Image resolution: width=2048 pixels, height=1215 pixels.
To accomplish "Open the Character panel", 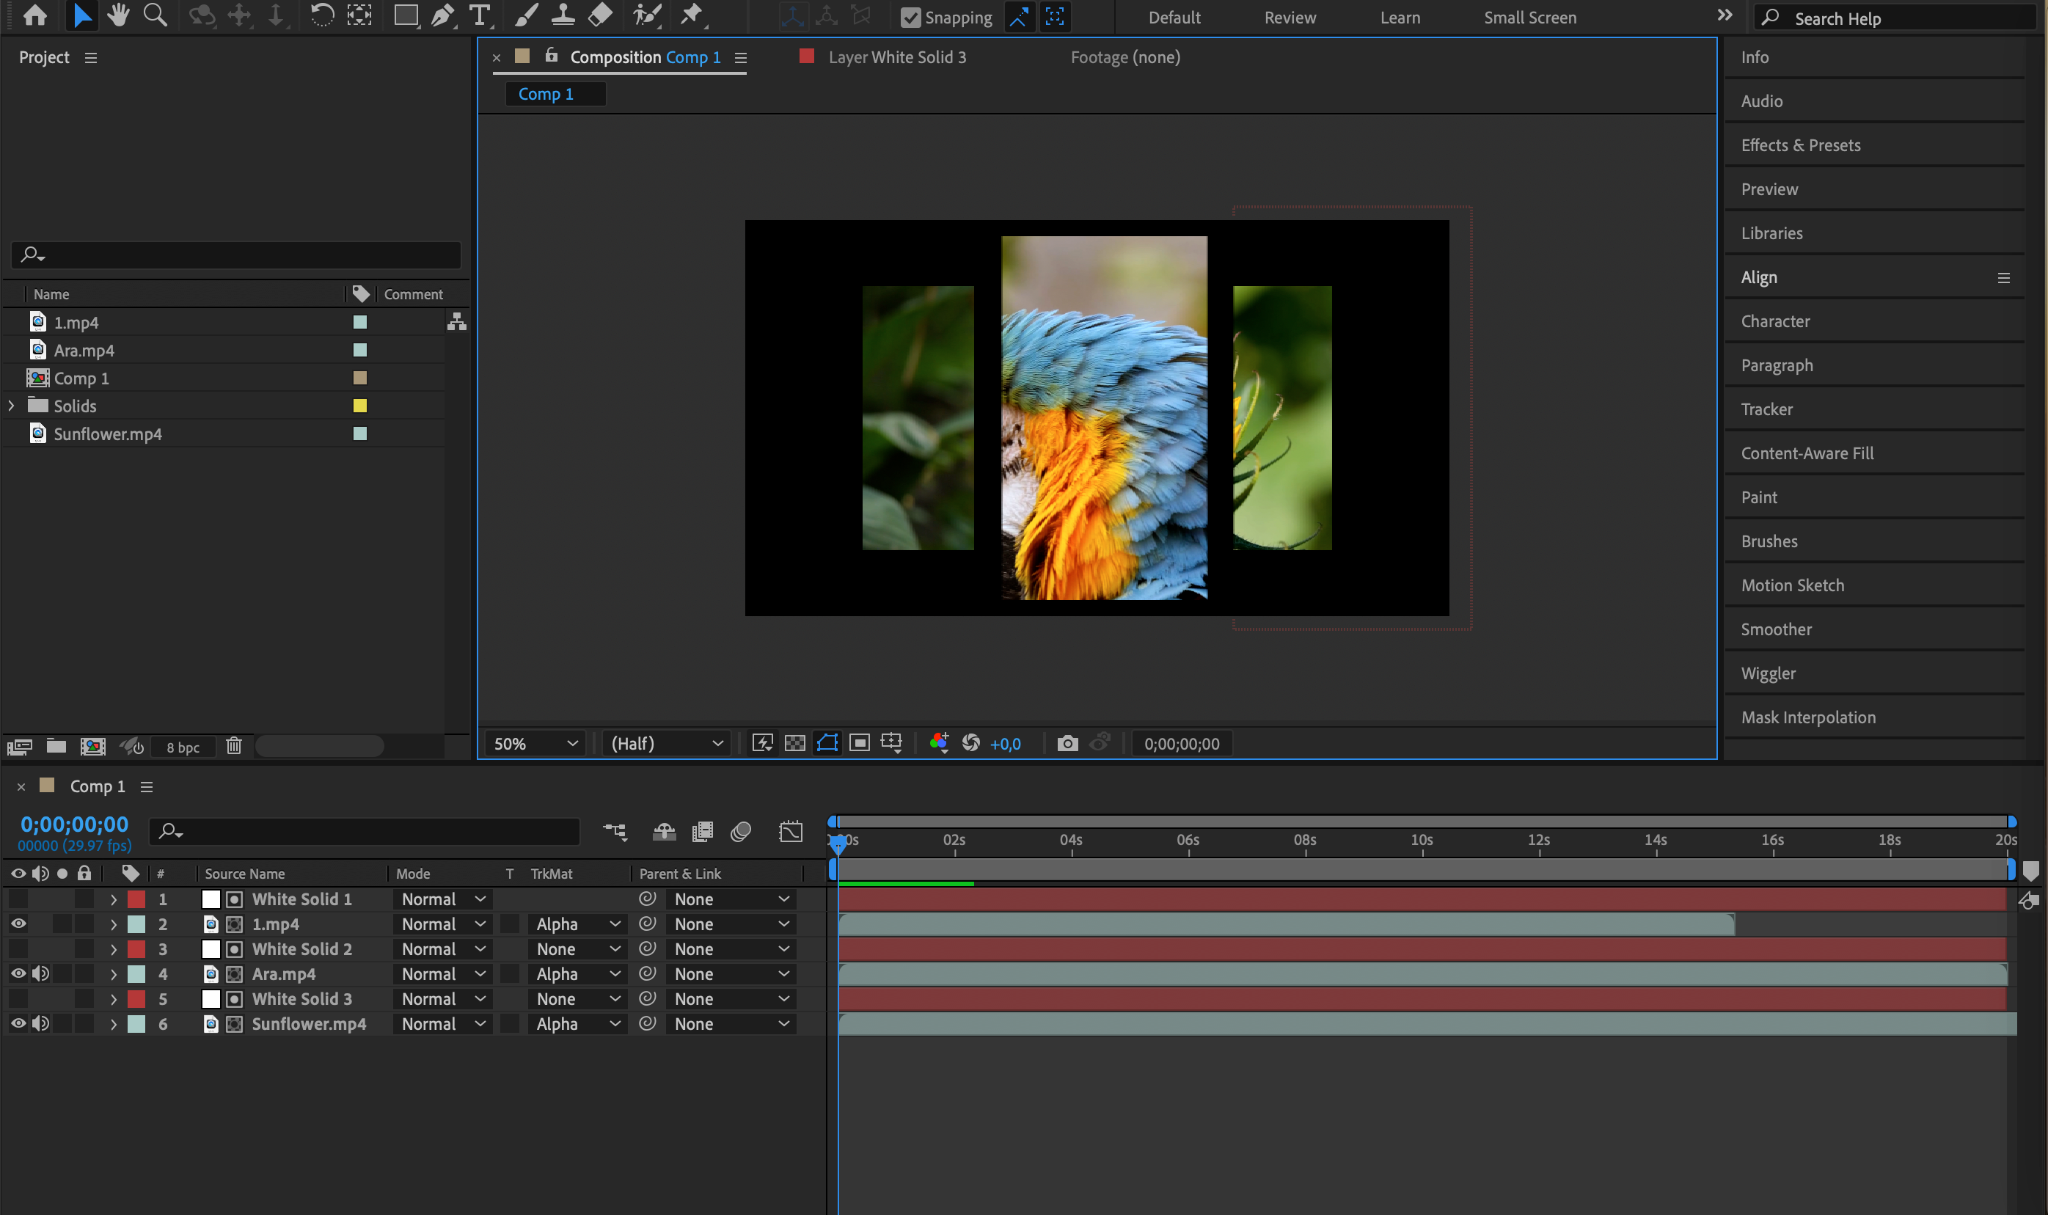I will click(x=1775, y=321).
